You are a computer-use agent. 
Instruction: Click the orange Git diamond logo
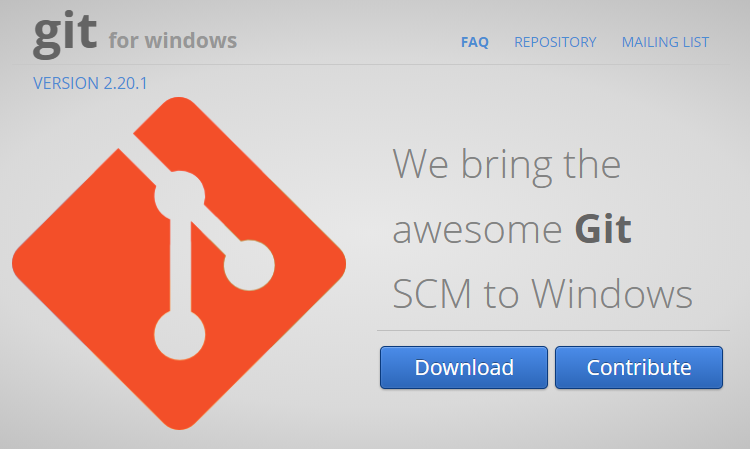point(178,263)
